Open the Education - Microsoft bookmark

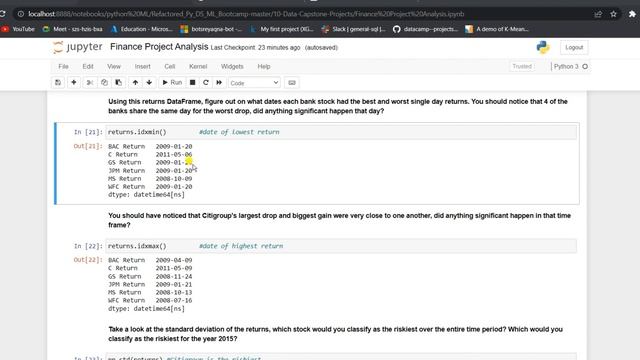[x=142, y=29]
